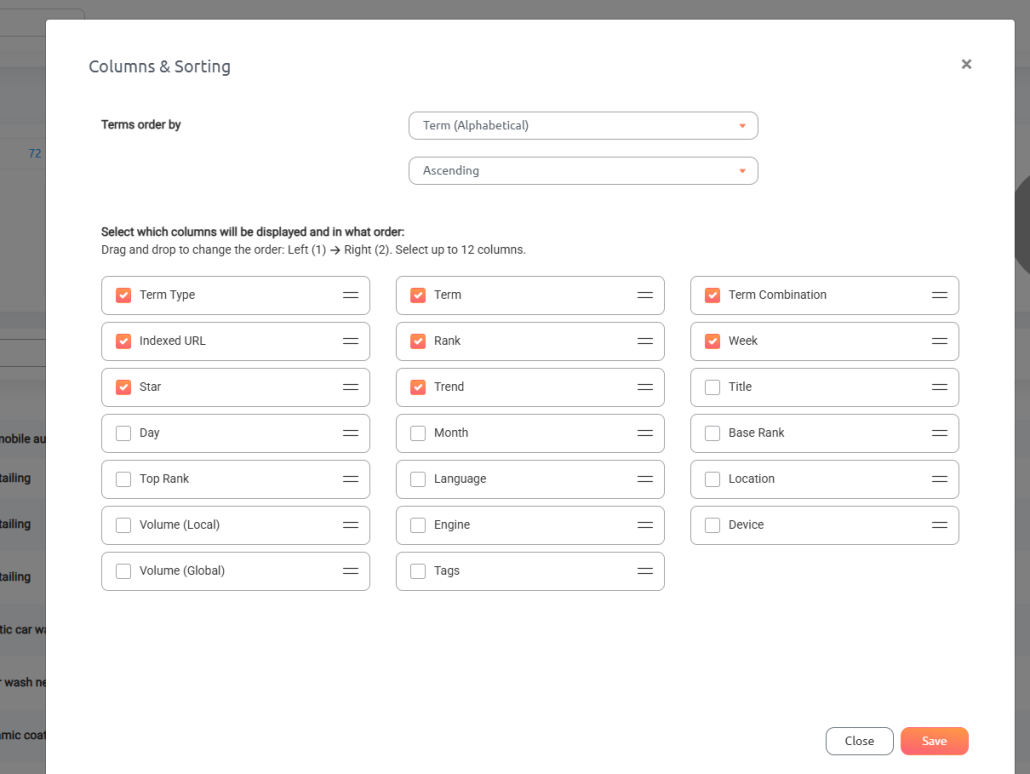Click the drag handle of the Term row
Viewport: 1030px width, 774px height.
pos(645,295)
